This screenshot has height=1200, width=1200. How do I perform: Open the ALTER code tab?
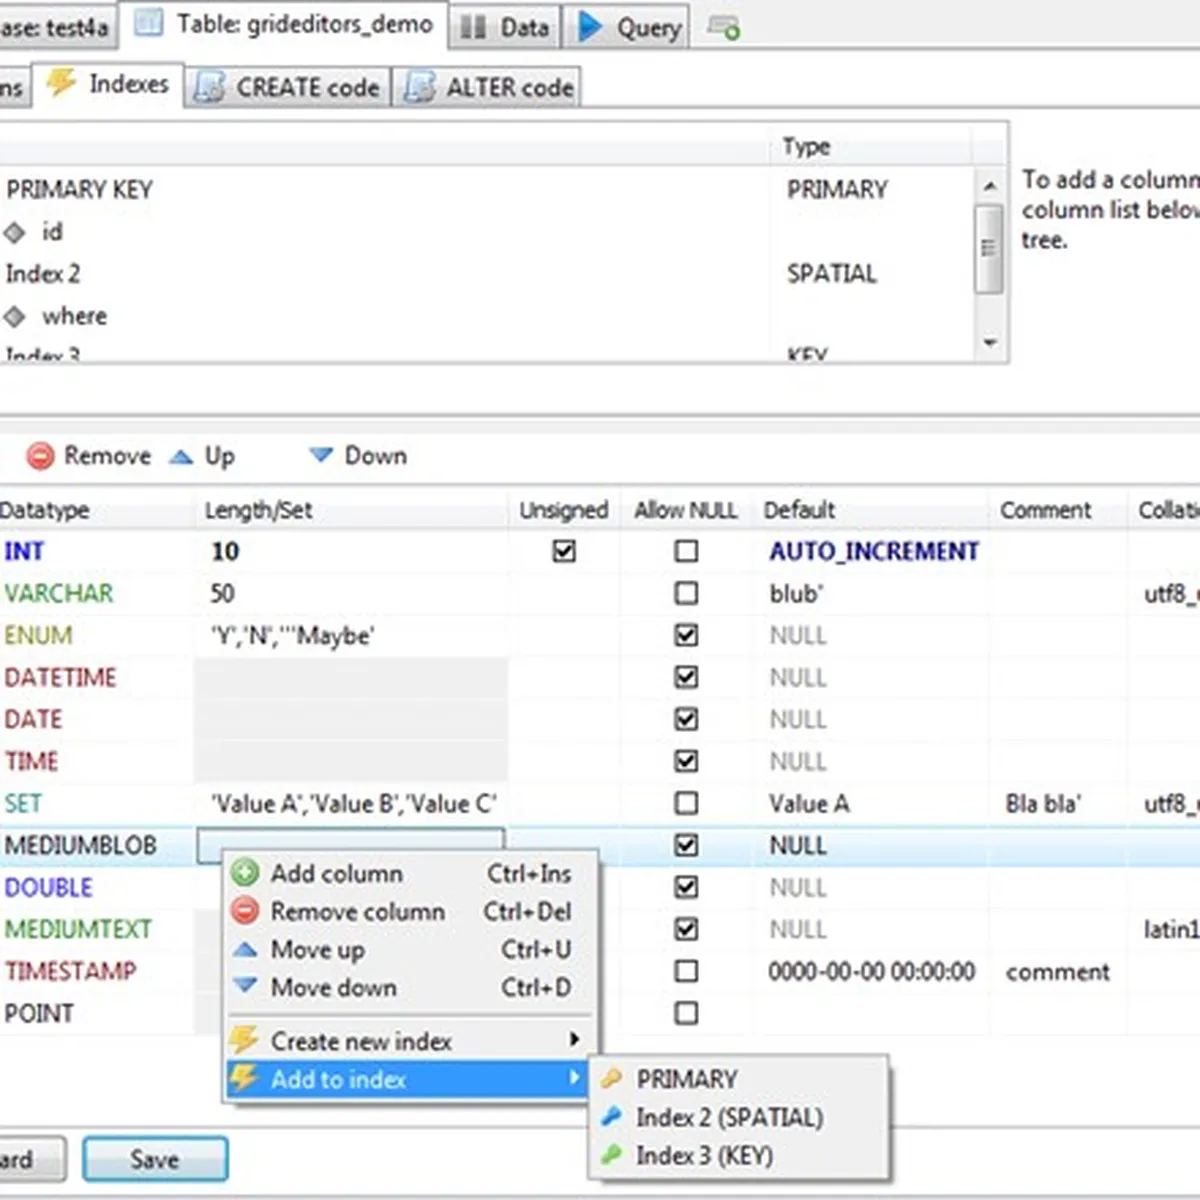[x=490, y=88]
